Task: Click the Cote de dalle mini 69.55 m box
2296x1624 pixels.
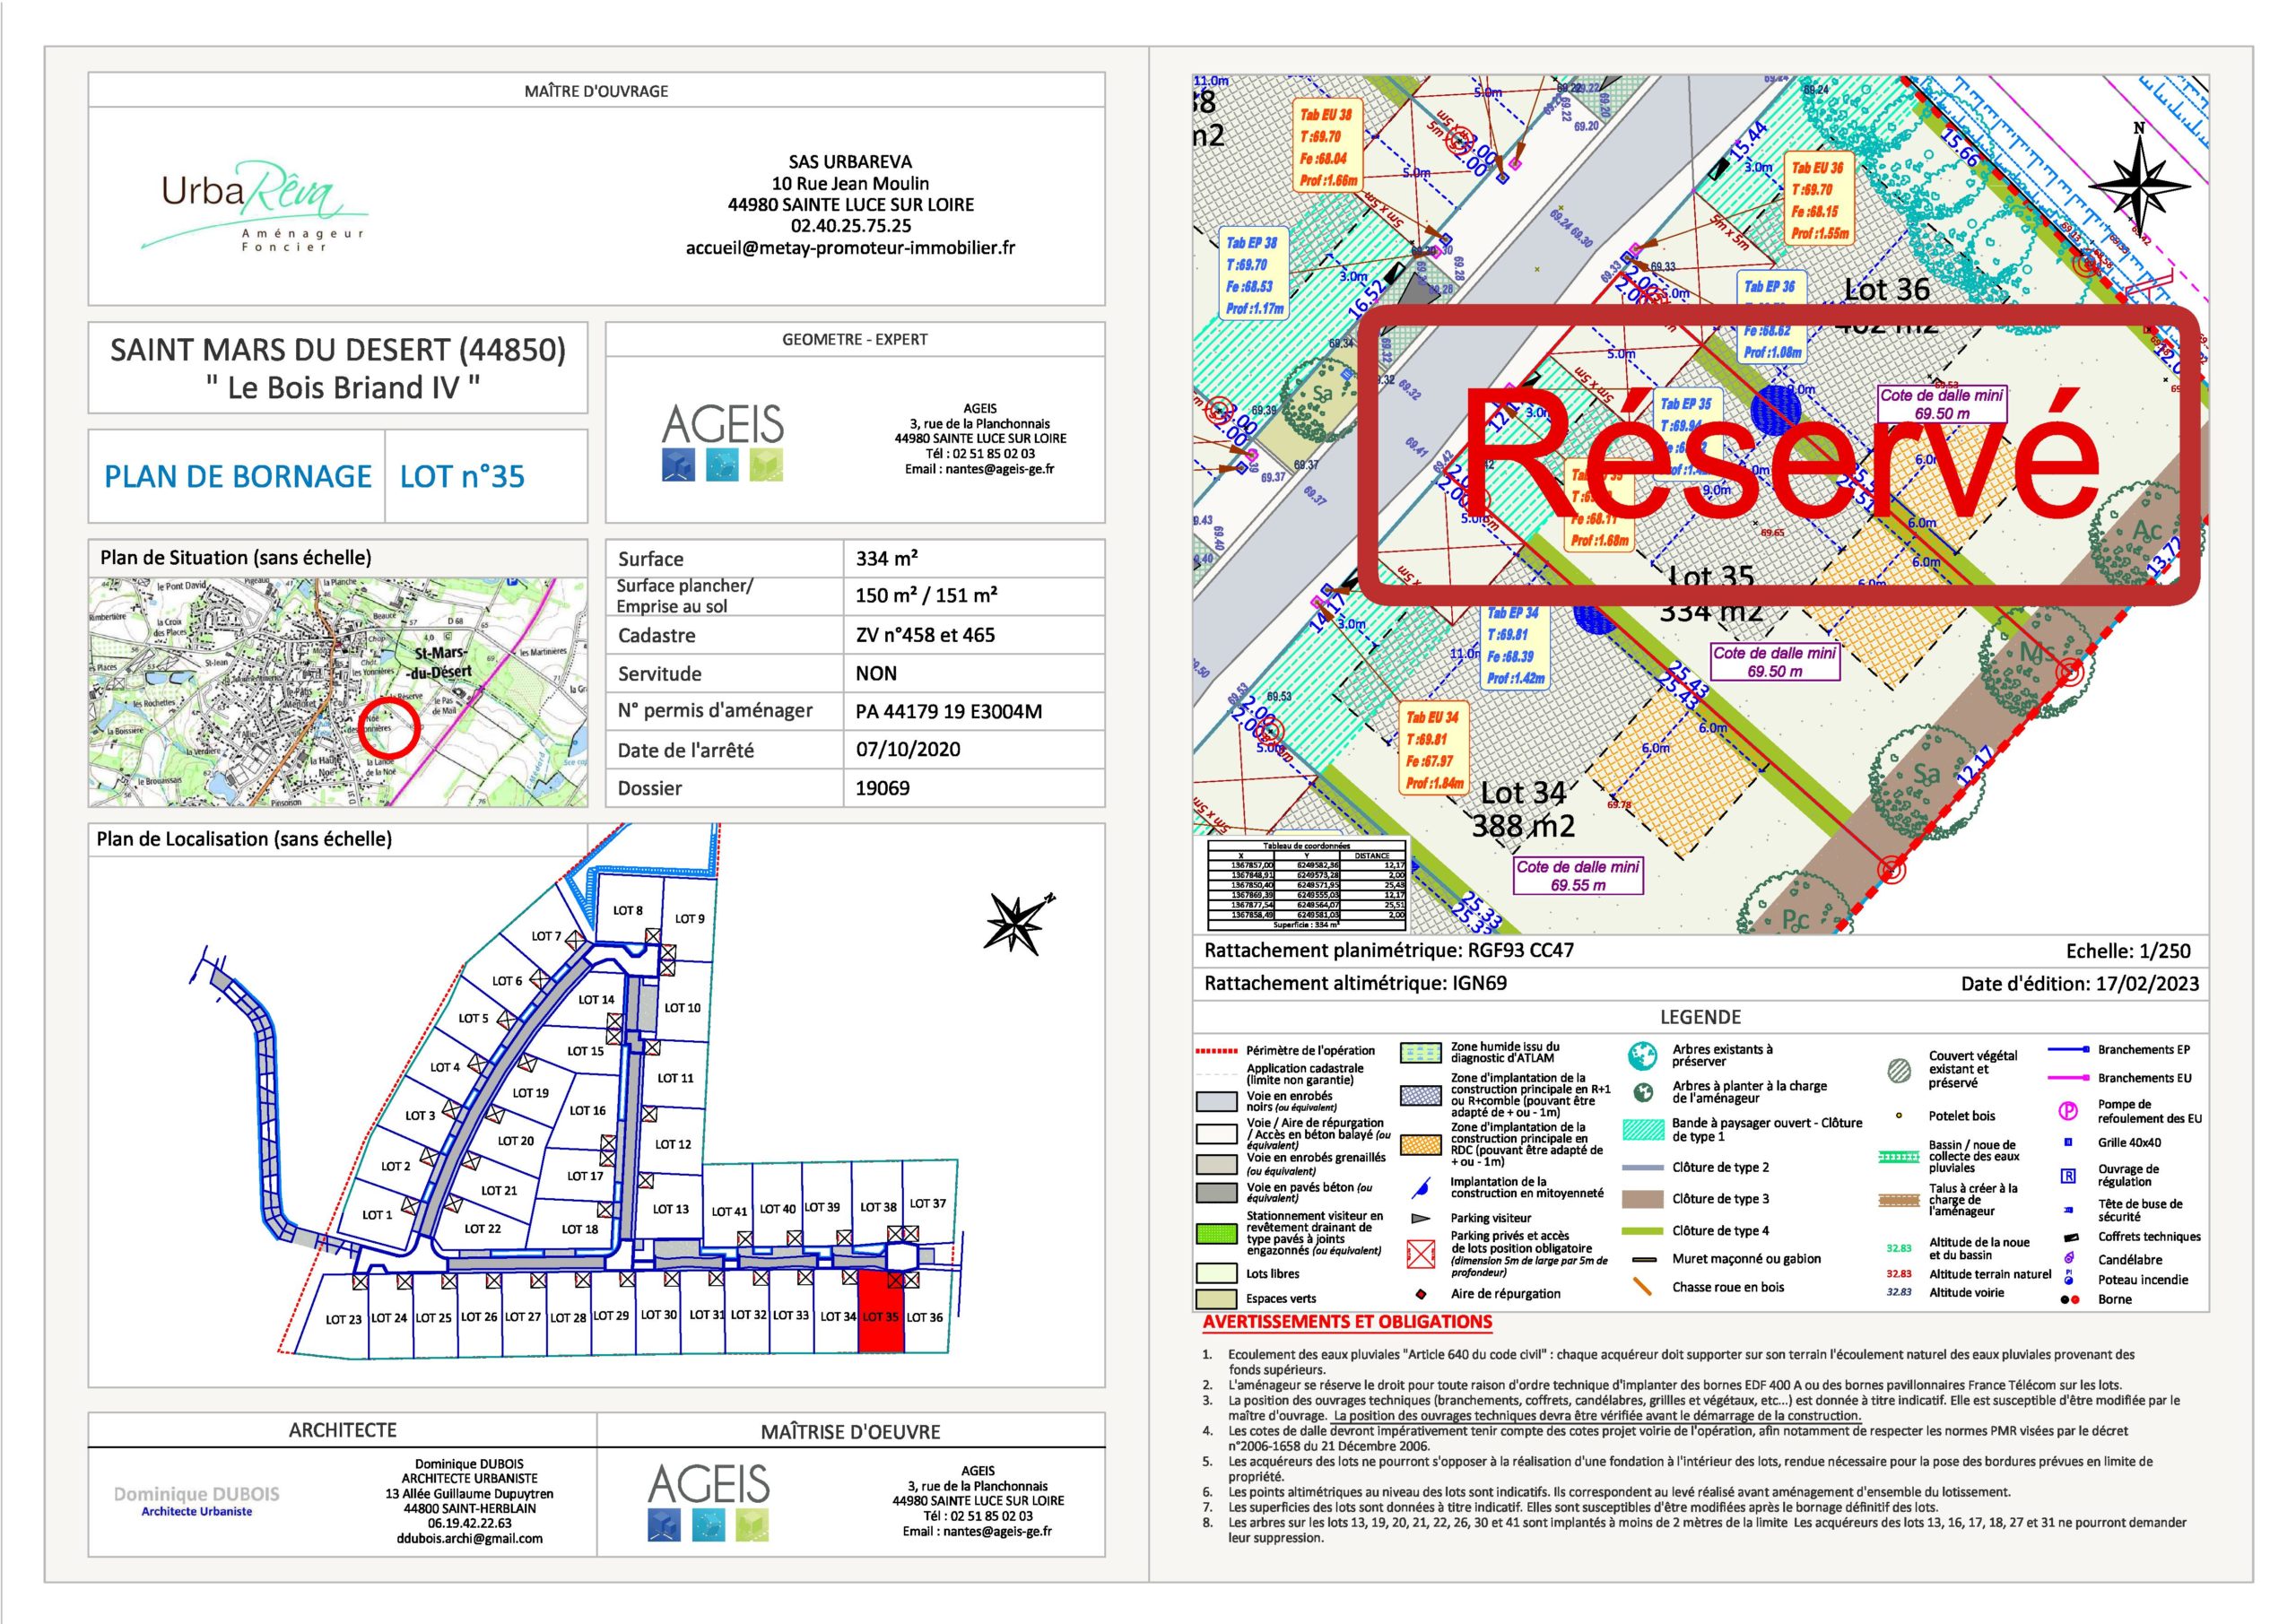Action: tap(1578, 877)
